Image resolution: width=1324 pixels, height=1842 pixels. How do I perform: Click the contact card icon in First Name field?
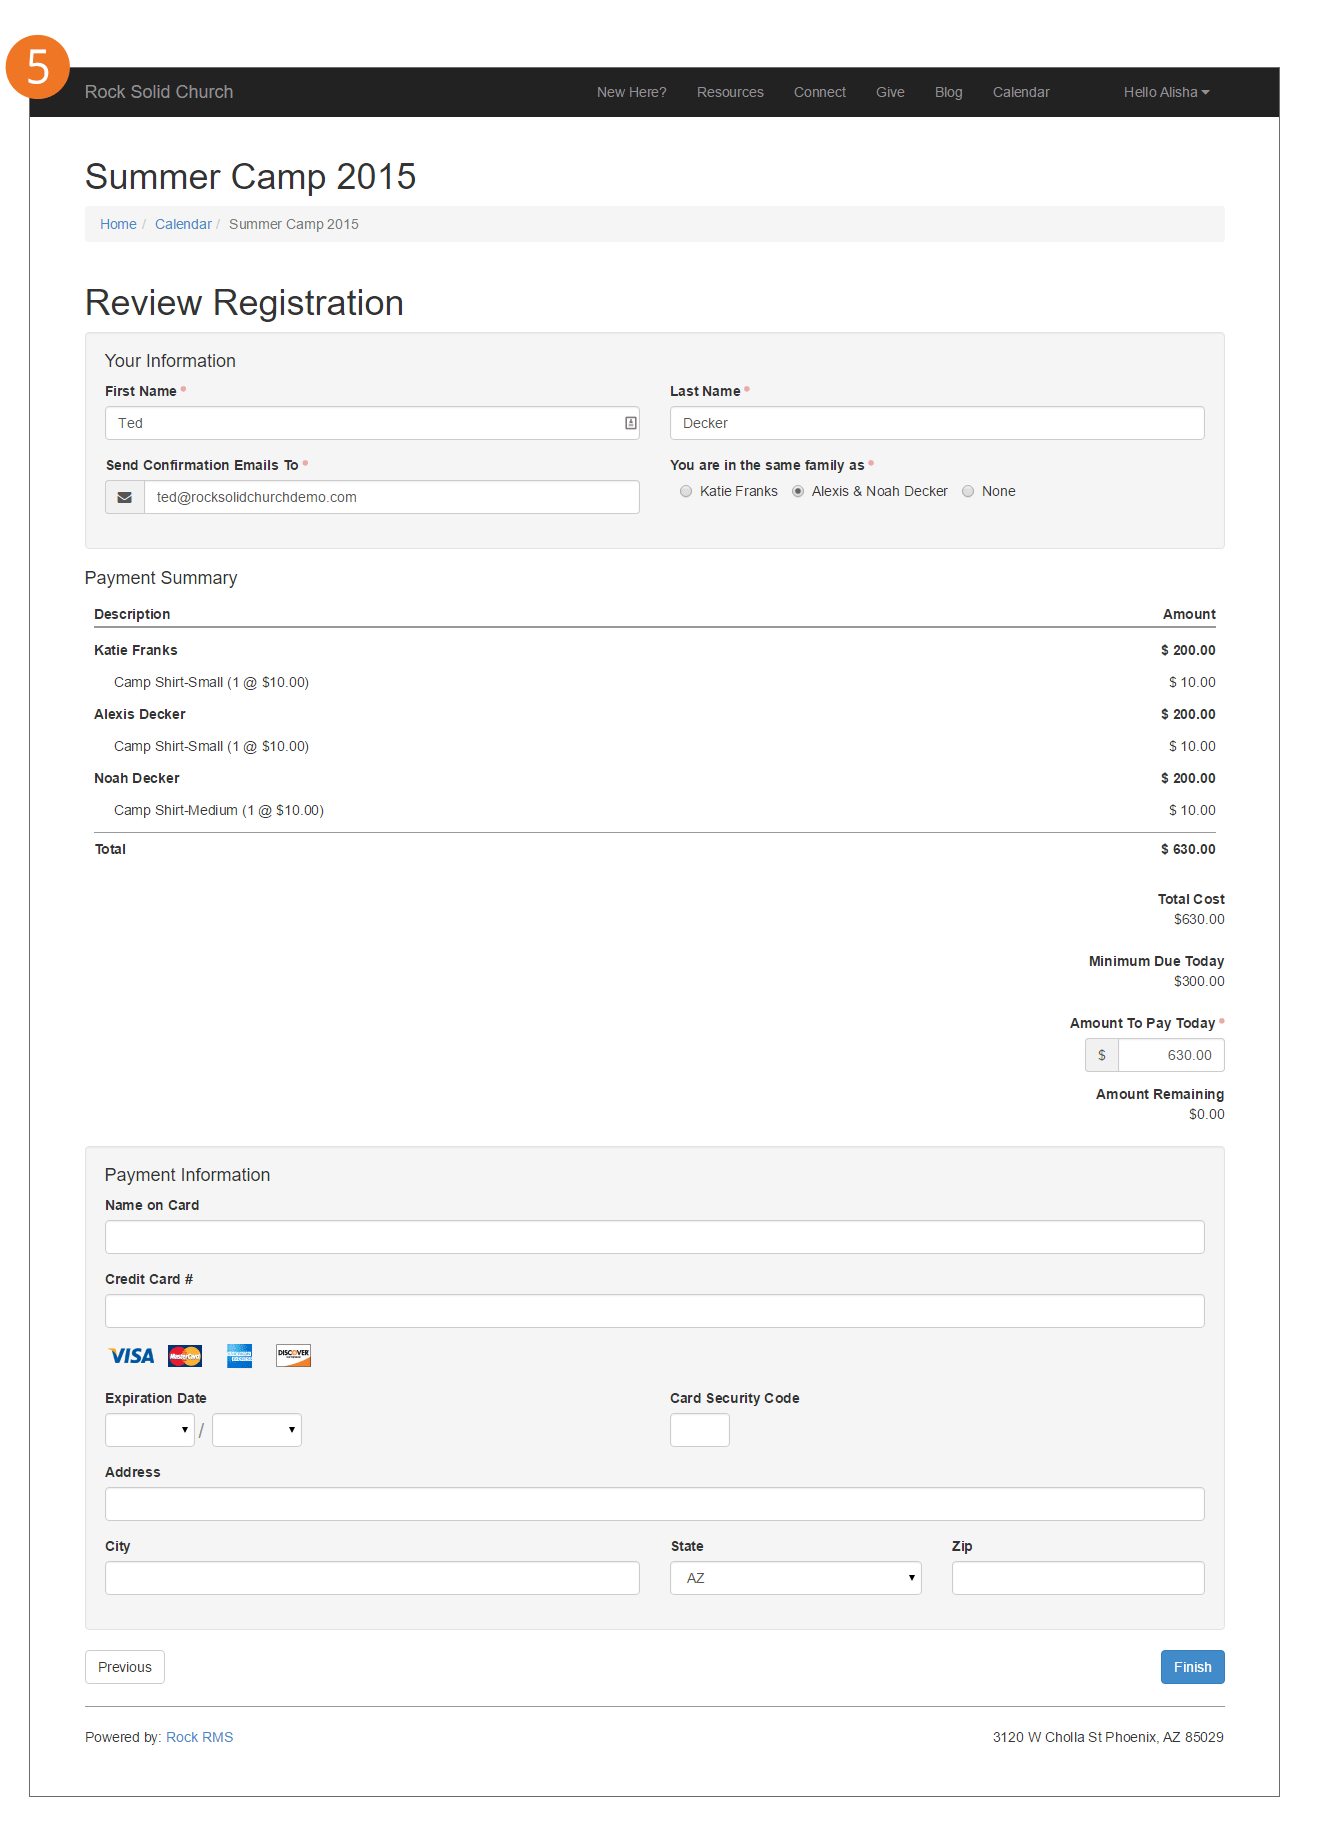630,423
